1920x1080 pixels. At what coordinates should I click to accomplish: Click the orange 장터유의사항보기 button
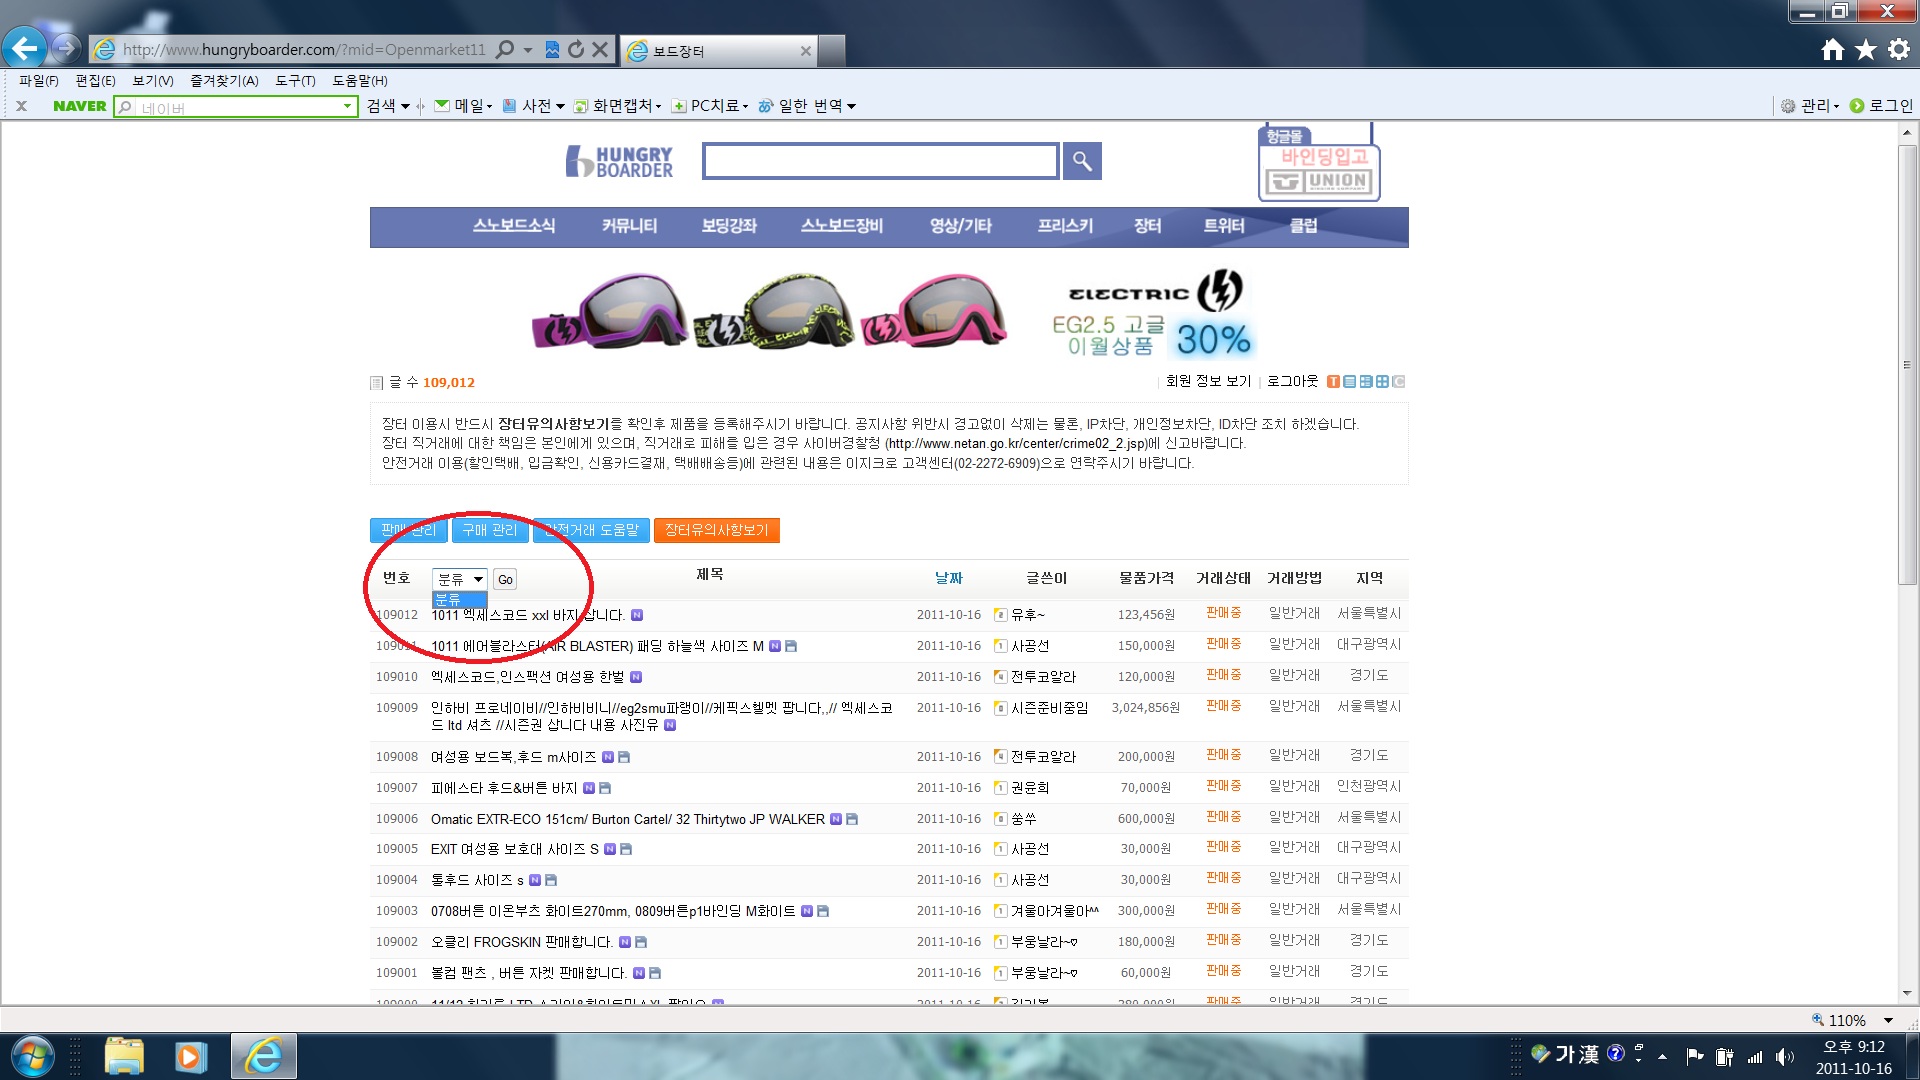click(717, 530)
